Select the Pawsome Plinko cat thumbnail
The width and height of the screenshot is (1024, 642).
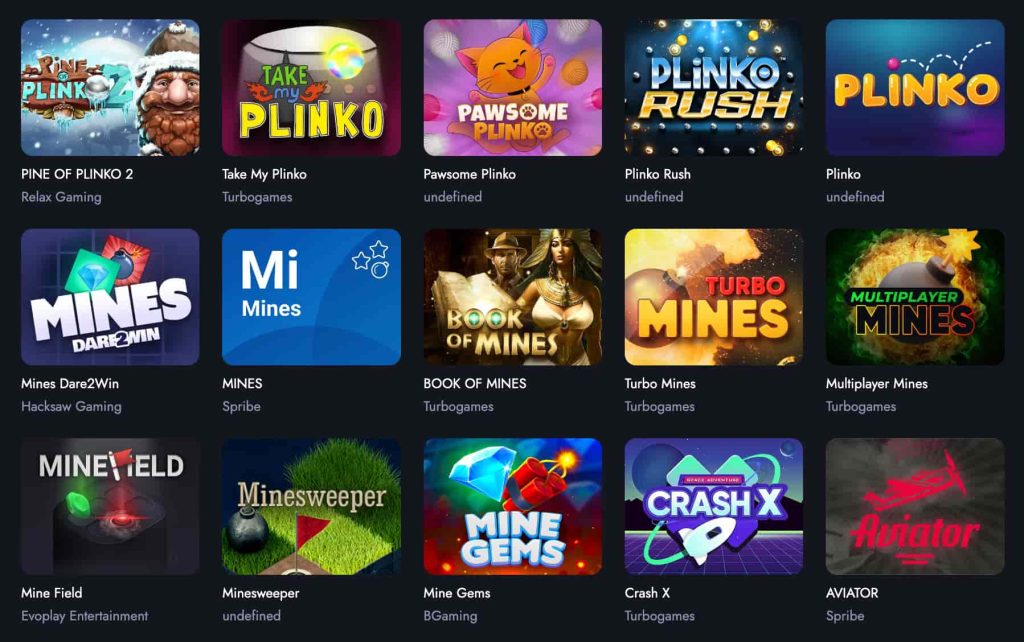[x=513, y=88]
